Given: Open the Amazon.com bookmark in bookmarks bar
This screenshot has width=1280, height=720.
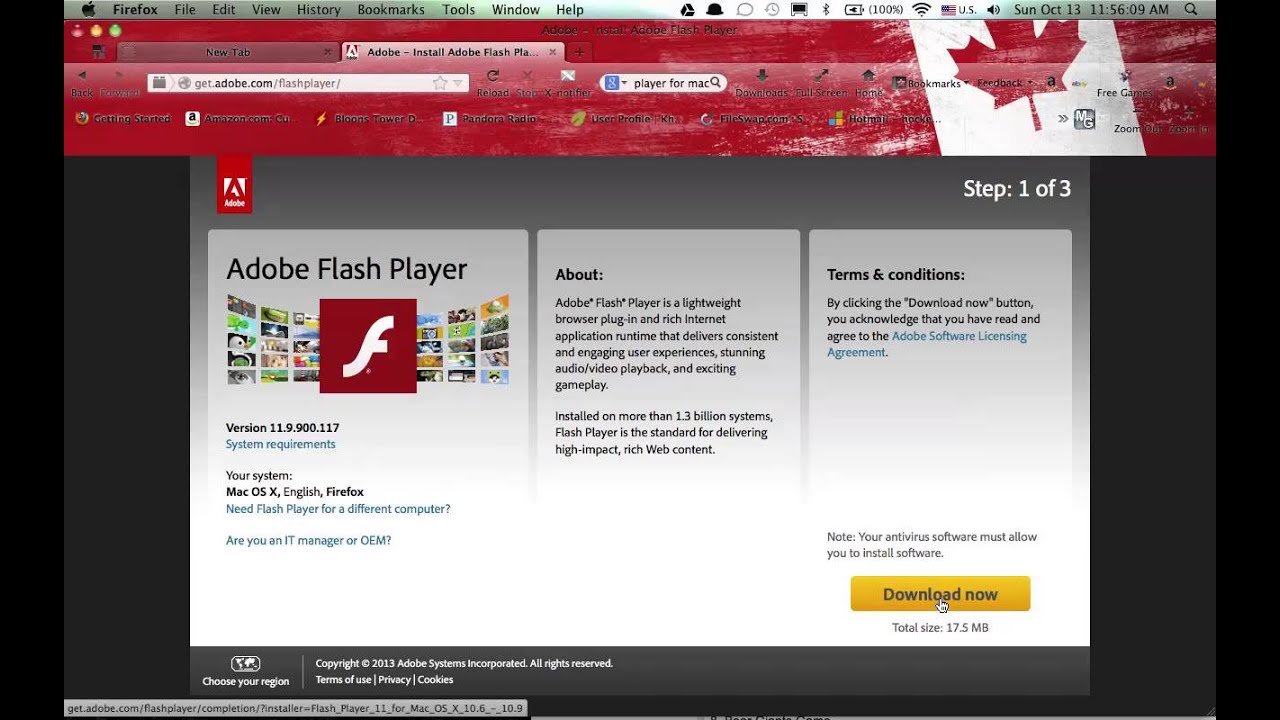Looking at the screenshot, I should 241,118.
